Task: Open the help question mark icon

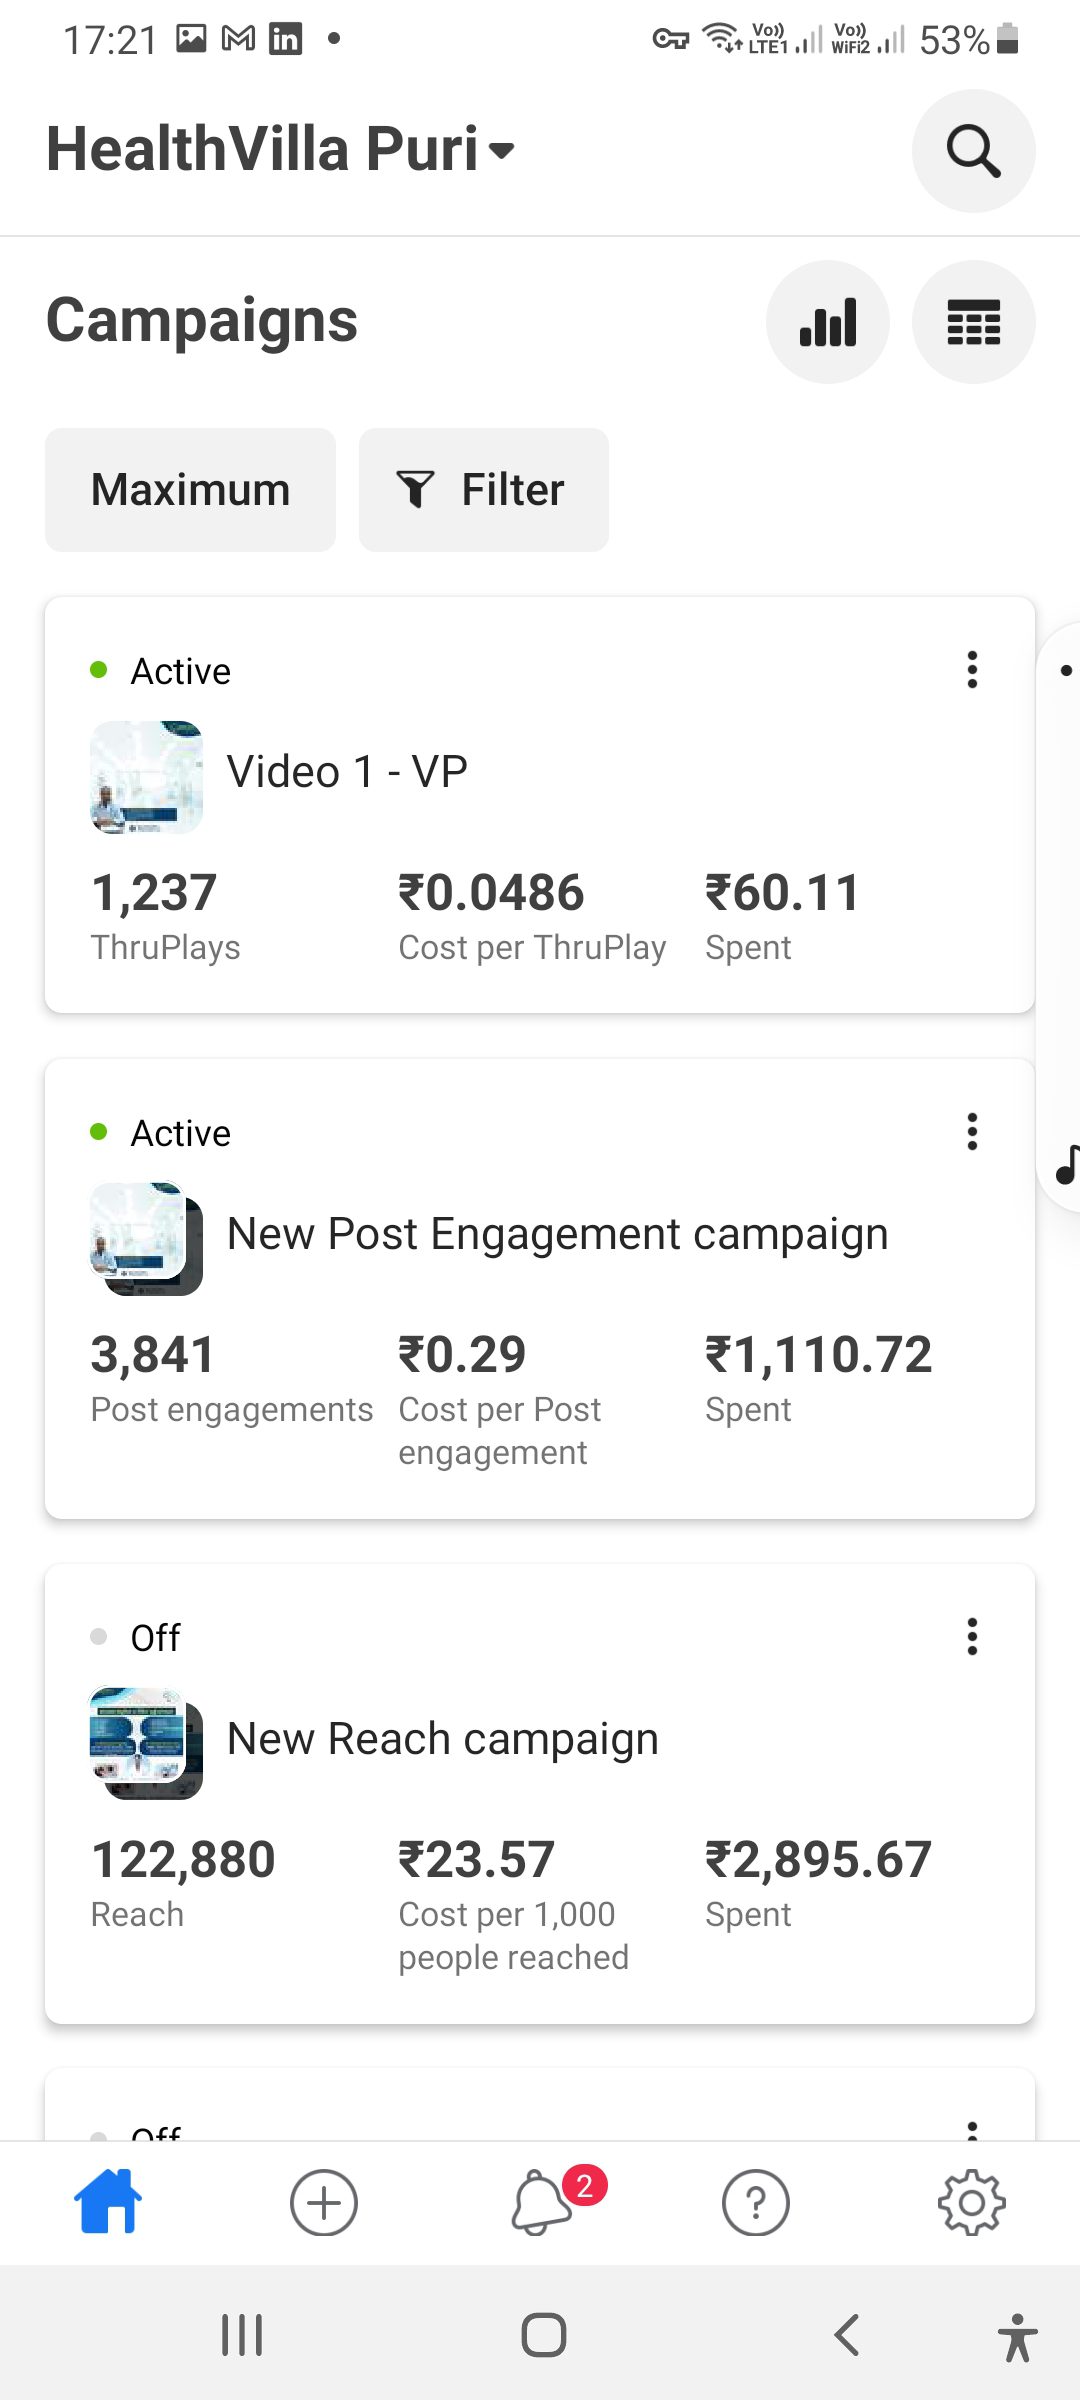Action: [x=755, y=2202]
